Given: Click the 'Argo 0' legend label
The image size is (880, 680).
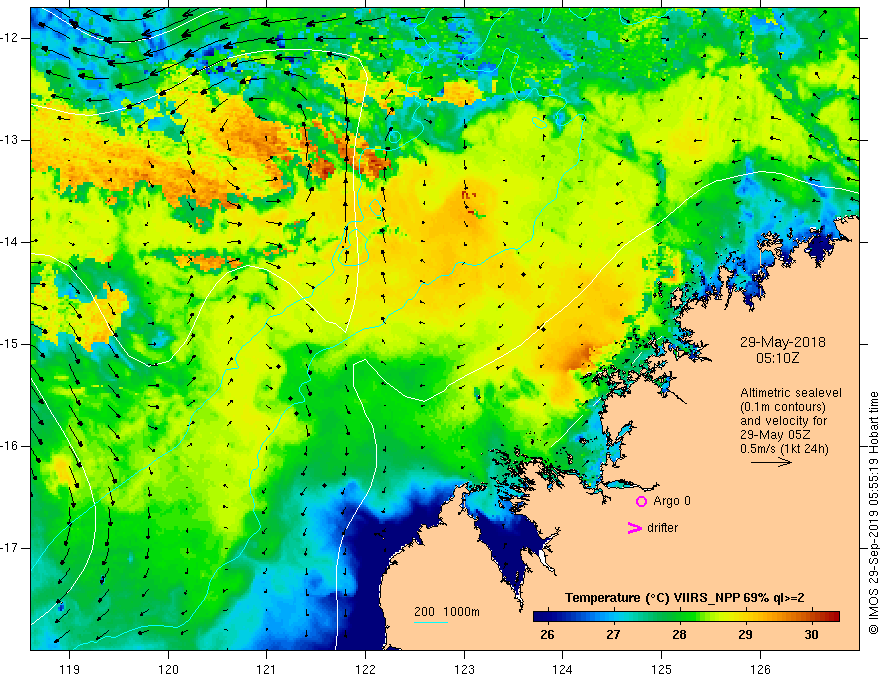Looking at the screenshot, I should (672, 501).
